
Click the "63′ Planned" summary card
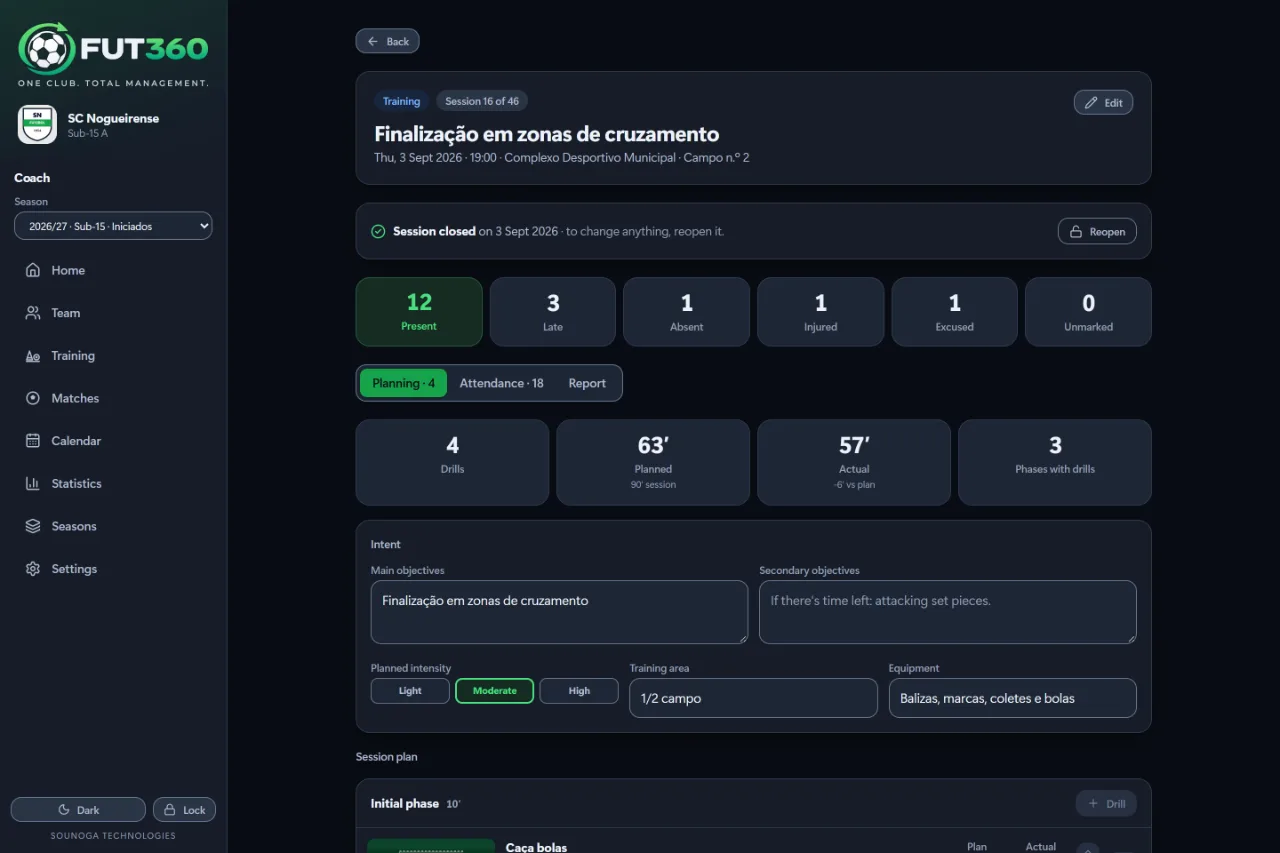[653, 462]
